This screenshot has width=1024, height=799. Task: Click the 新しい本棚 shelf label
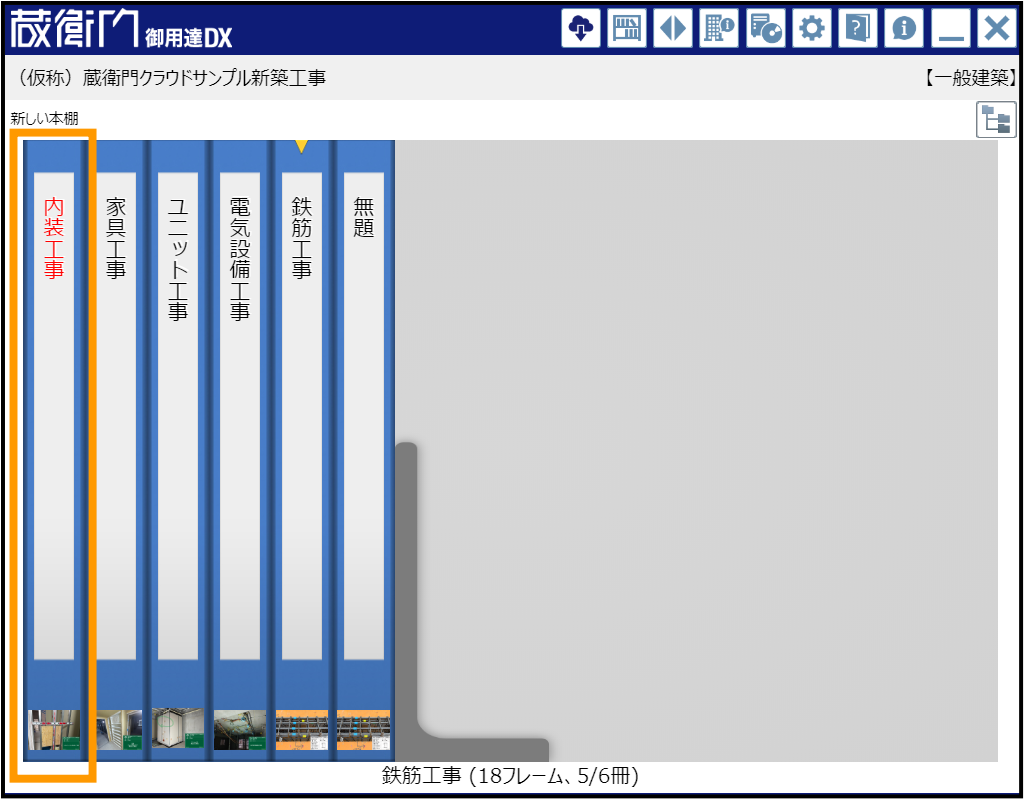tap(44, 118)
